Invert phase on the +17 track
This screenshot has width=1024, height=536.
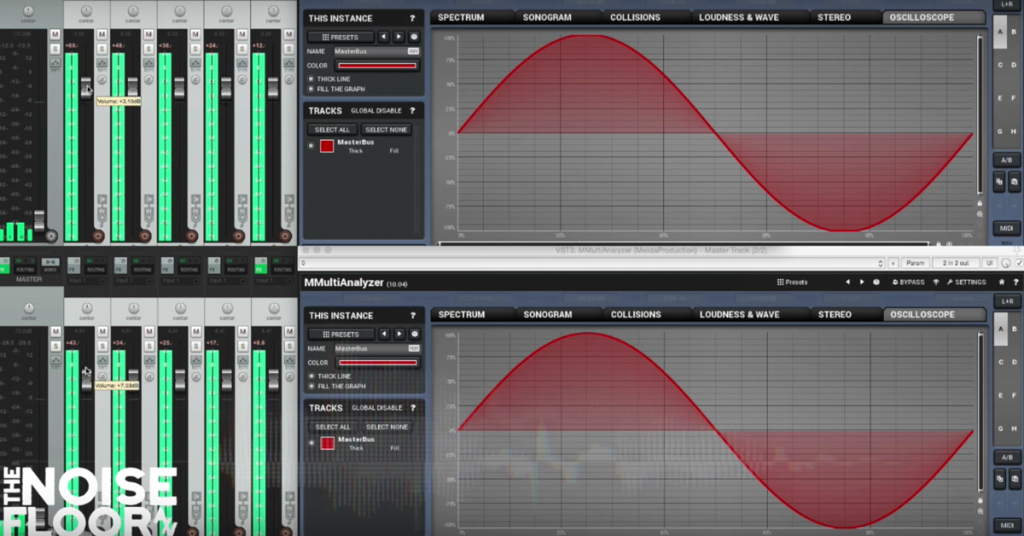242,377
